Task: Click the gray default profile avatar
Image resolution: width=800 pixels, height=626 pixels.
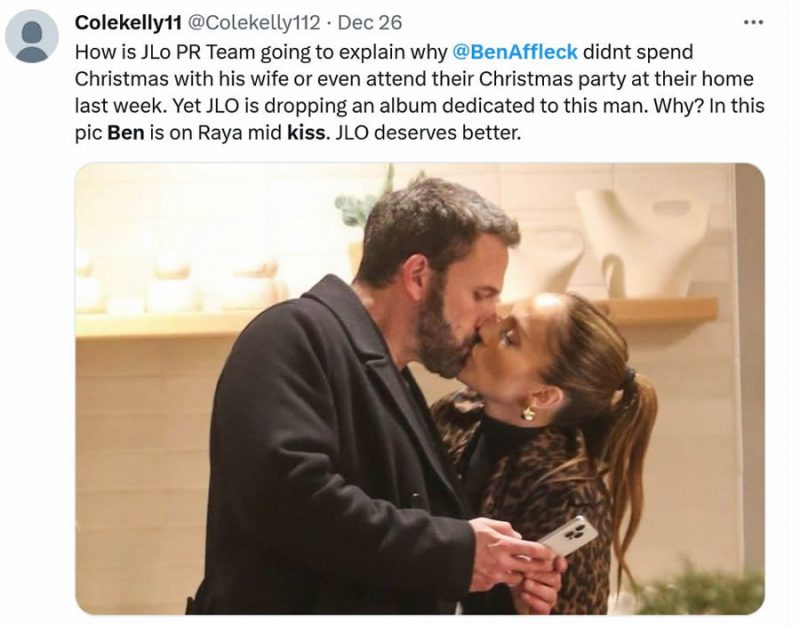Action: [32, 36]
